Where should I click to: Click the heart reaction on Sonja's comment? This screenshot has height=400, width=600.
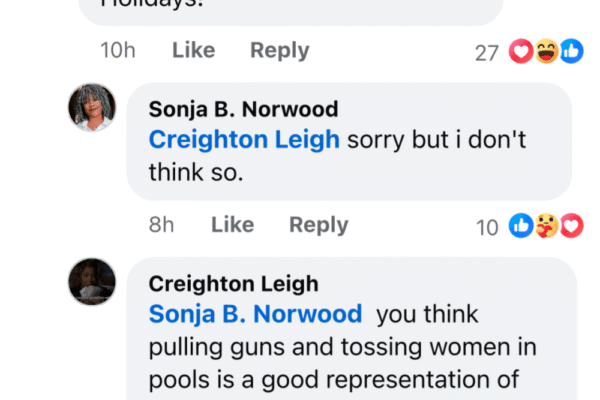click(571, 227)
